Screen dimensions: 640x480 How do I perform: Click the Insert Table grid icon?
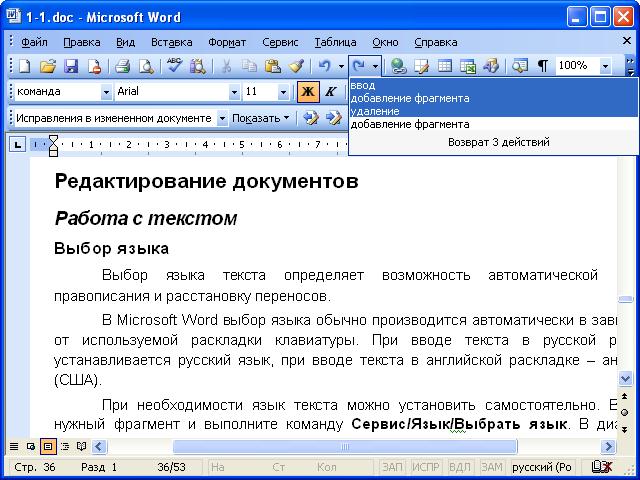[444, 66]
